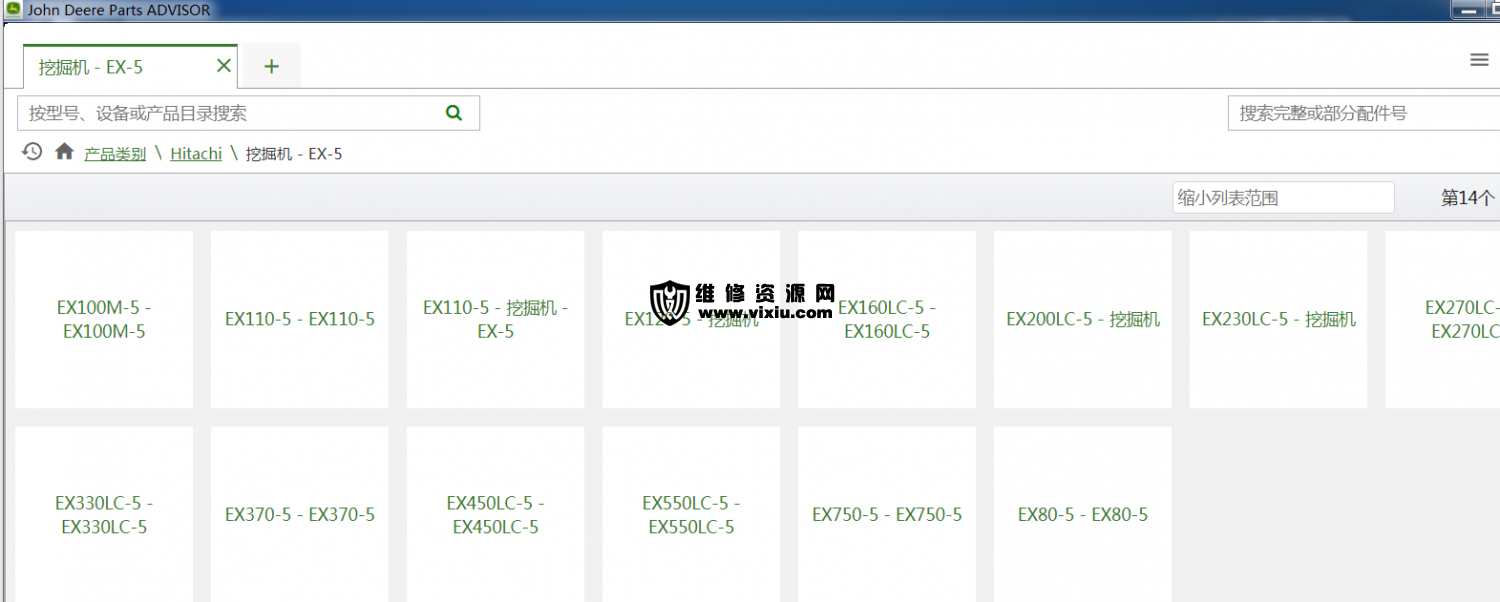
Task: Open the EX80-5 - EX80-5 card
Action: [x=1083, y=515]
